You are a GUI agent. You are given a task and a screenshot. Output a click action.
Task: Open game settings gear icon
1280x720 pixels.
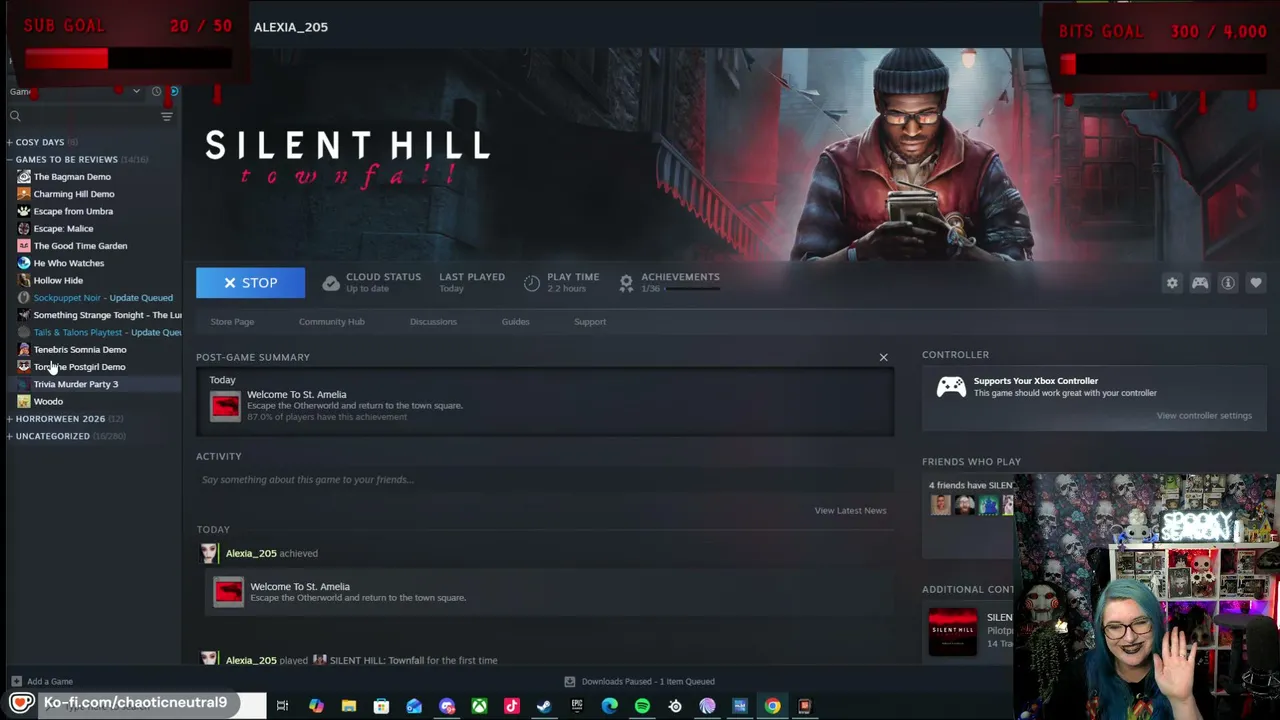pyautogui.click(x=1172, y=283)
